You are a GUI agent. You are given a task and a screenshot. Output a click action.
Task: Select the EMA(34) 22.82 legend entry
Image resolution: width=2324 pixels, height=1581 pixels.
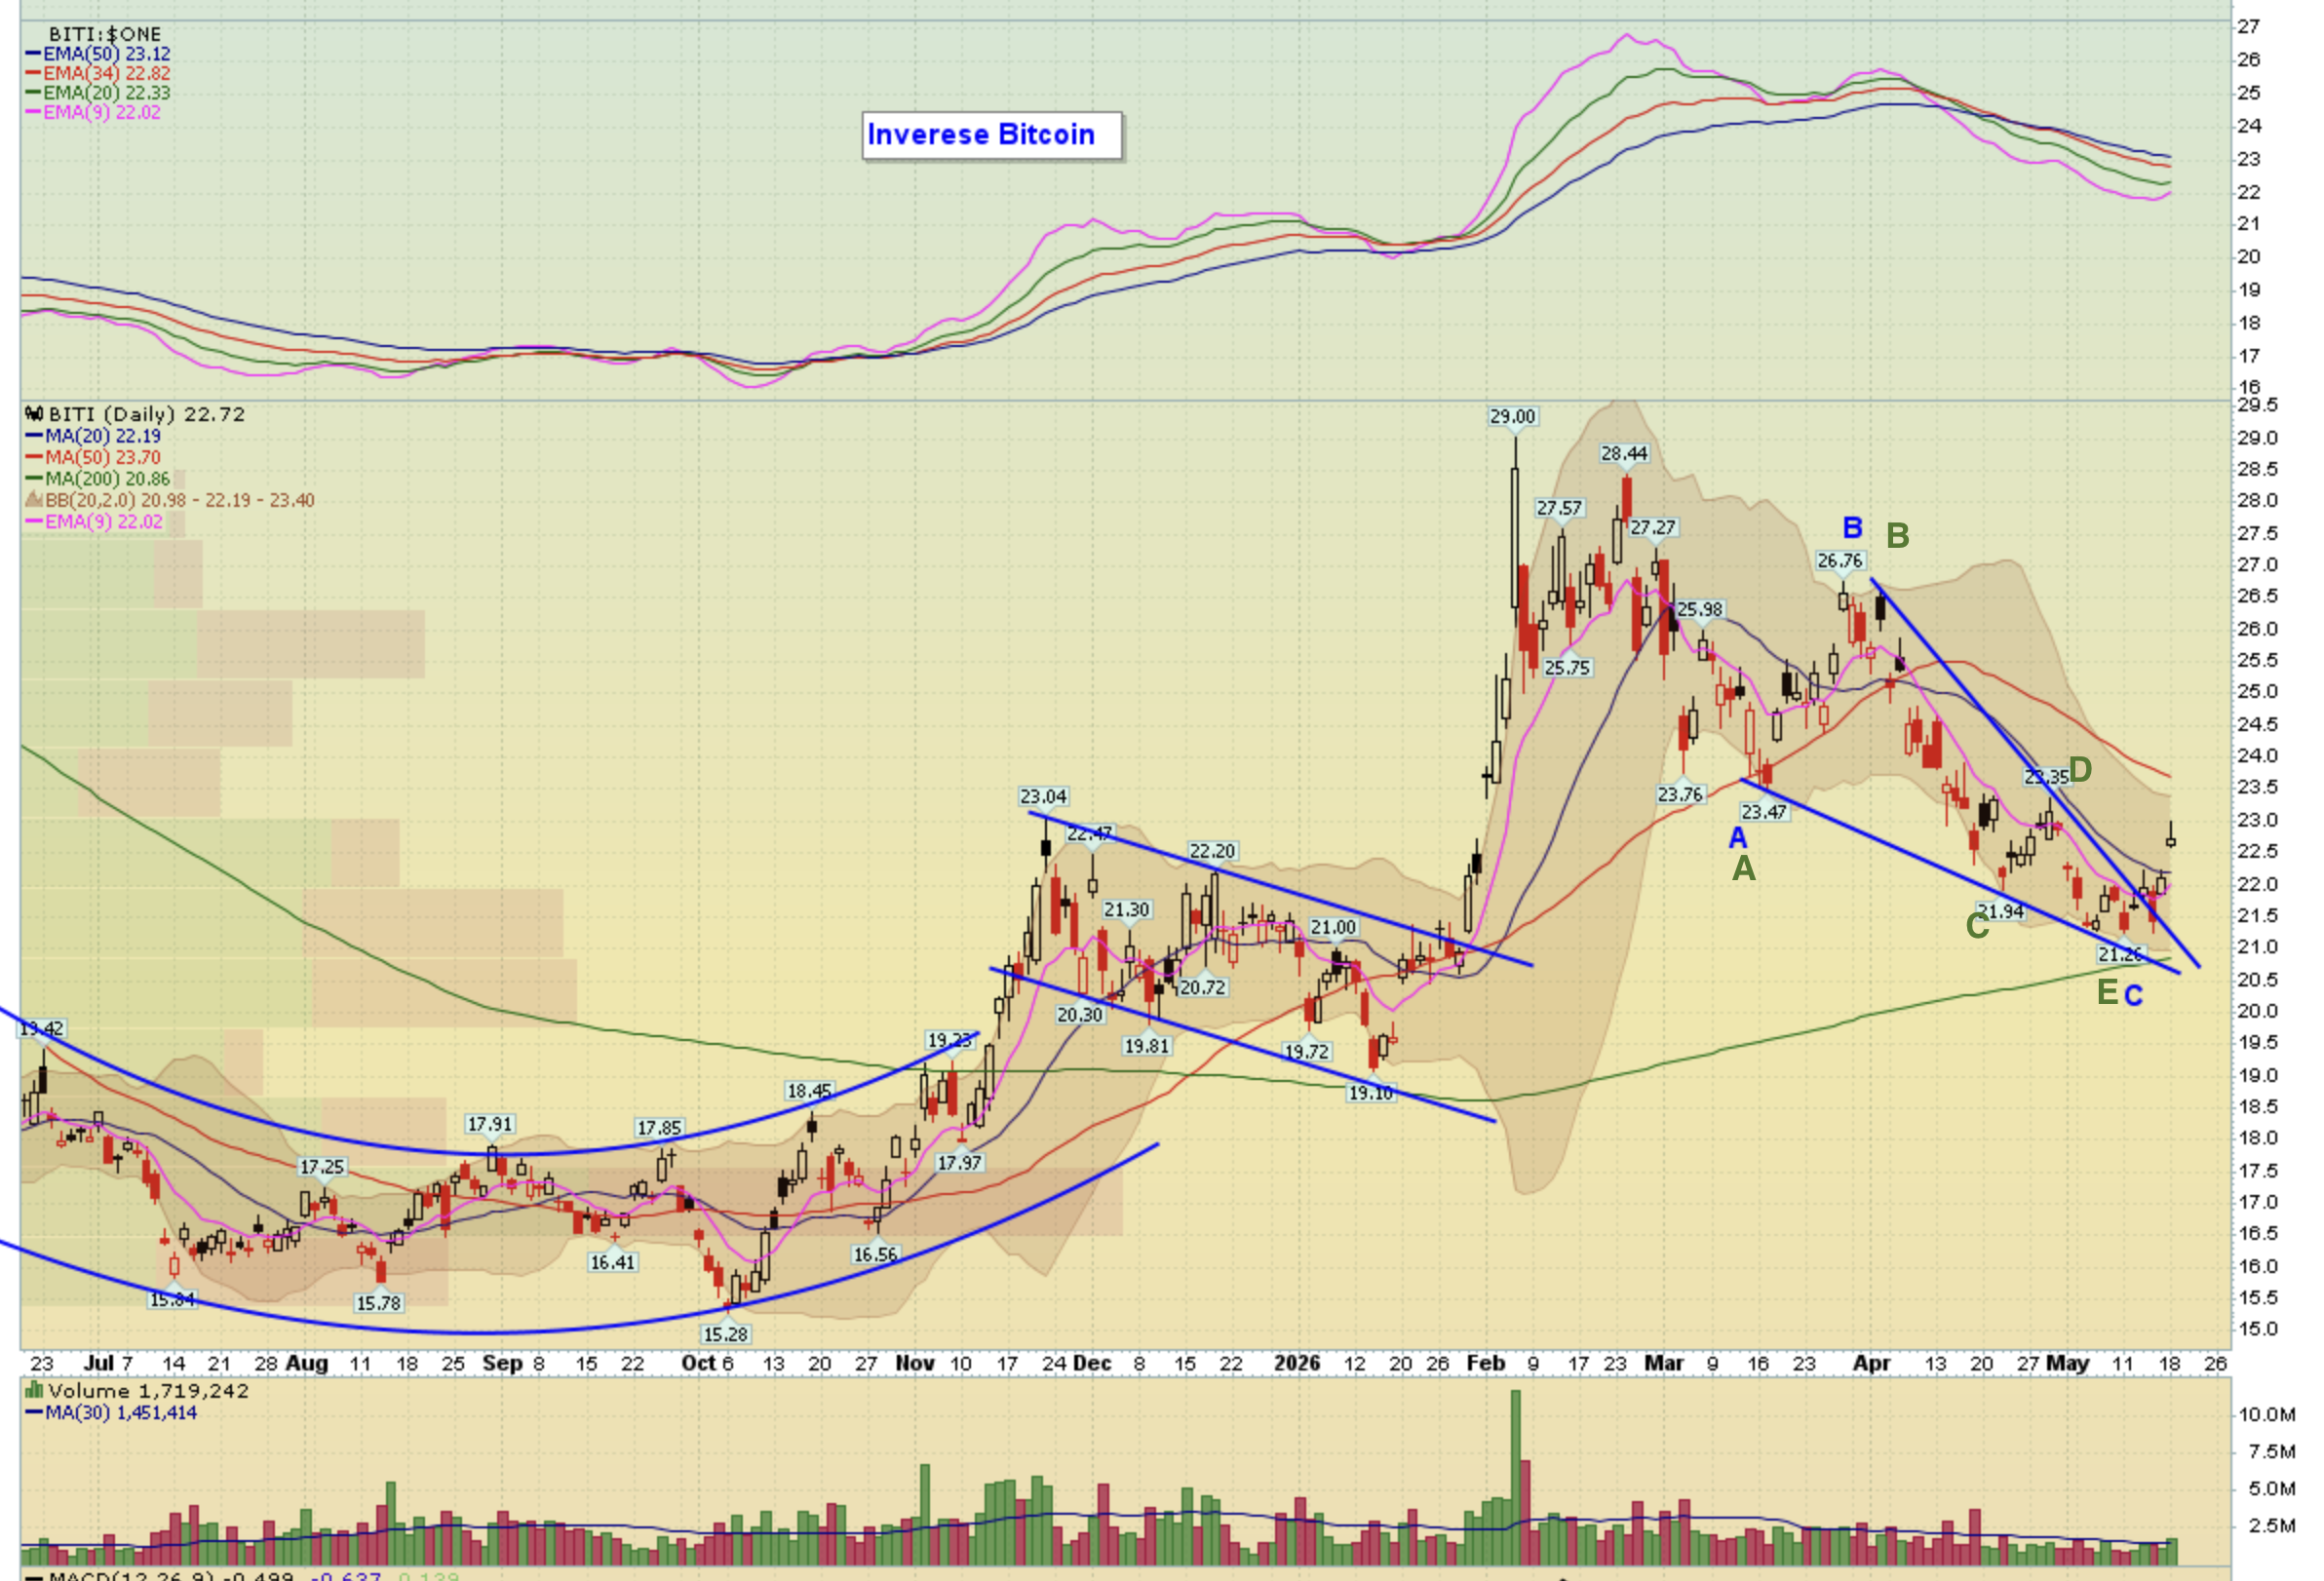coord(98,73)
